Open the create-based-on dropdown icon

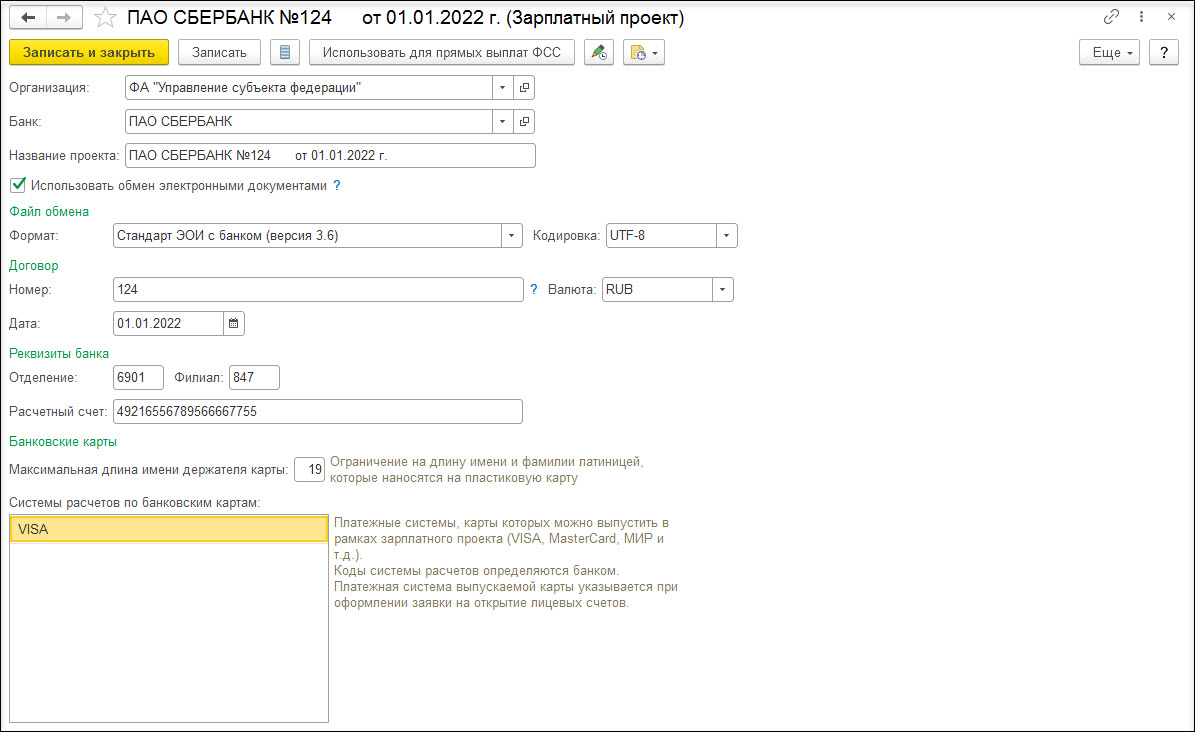(x=644, y=53)
